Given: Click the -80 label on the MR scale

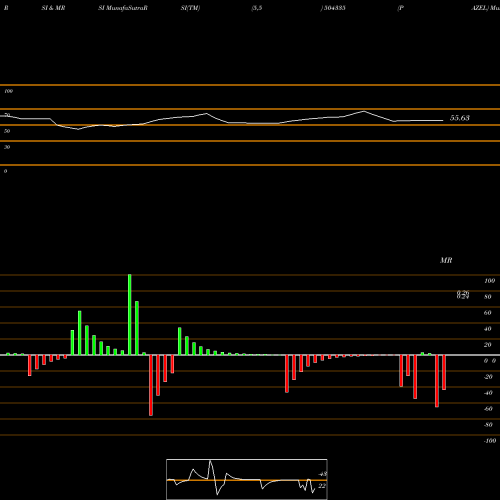Looking at the screenshot, I should tap(488, 425).
